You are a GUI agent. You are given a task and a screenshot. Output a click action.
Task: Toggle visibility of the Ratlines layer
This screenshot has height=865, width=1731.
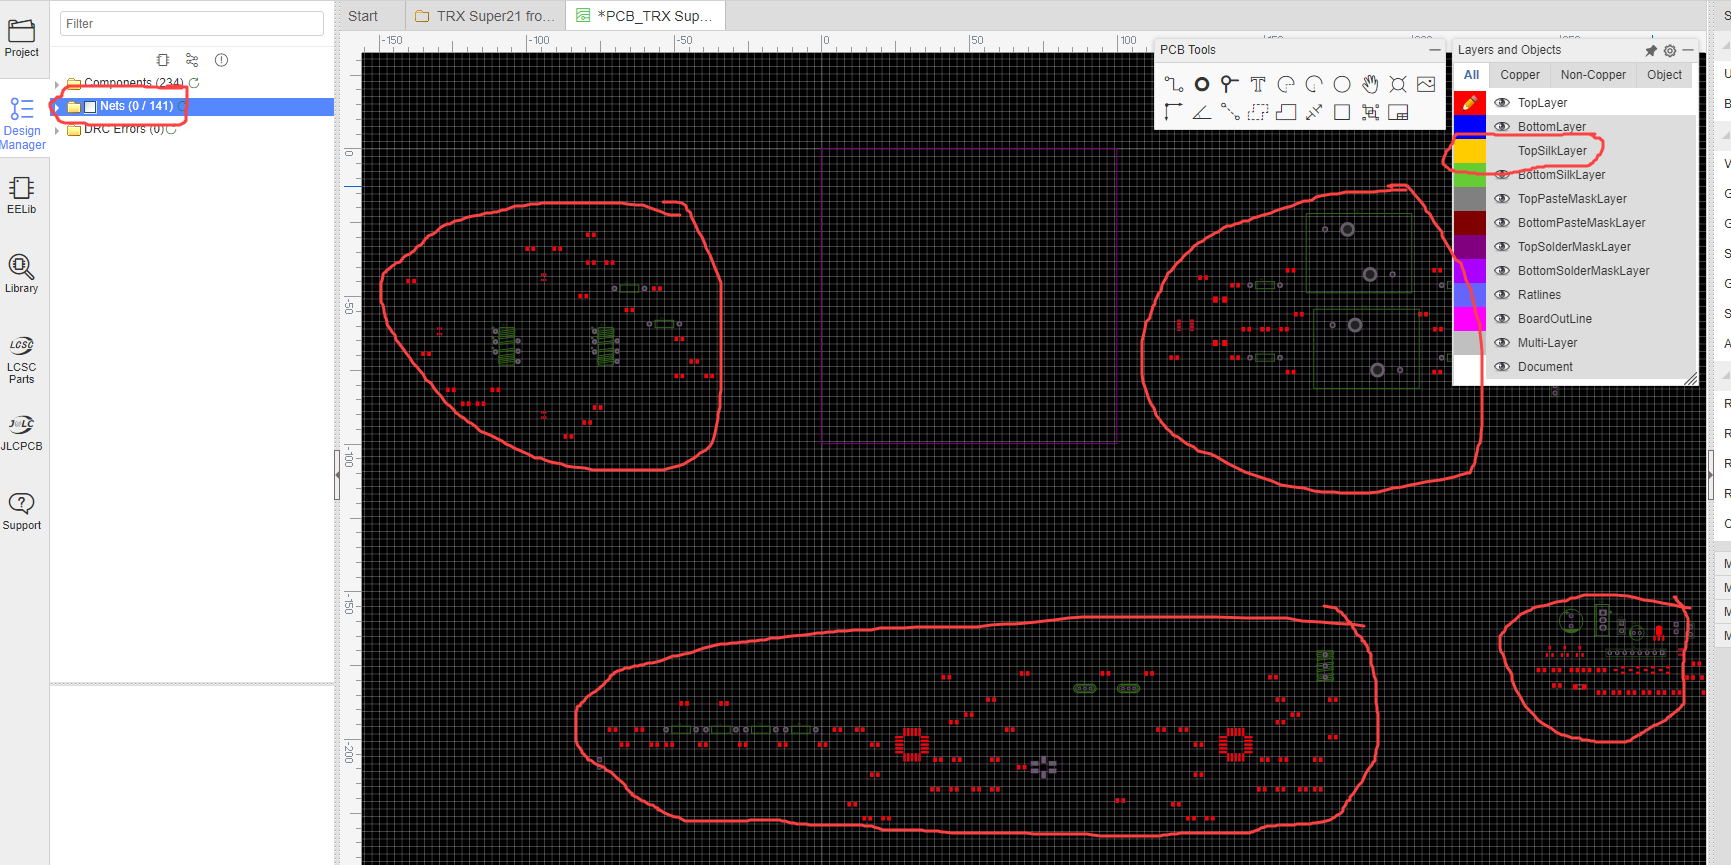[x=1502, y=295]
